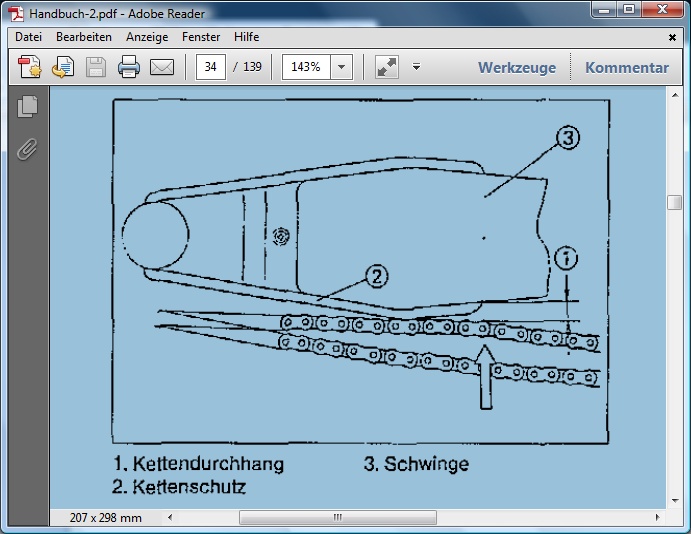Click the Save file floppy icon
The width and height of the screenshot is (691, 534).
96,67
